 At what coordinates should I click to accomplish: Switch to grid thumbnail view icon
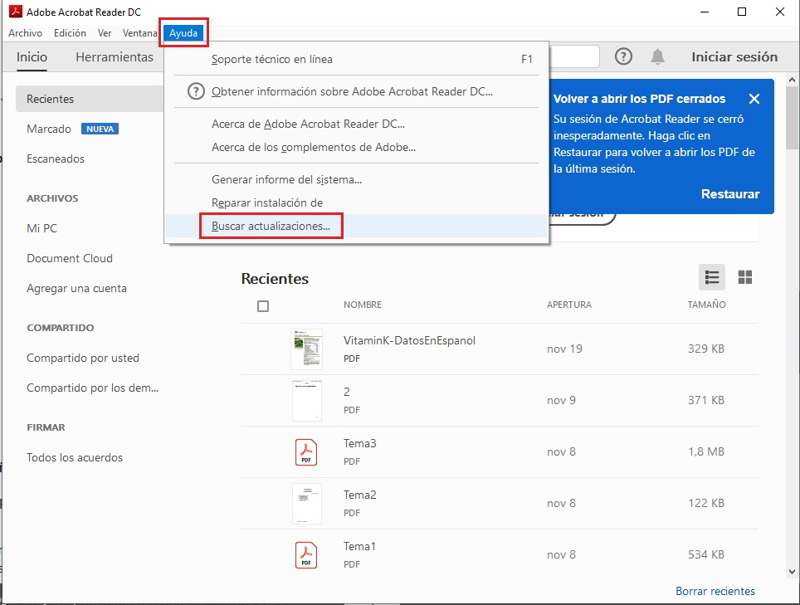pos(745,277)
